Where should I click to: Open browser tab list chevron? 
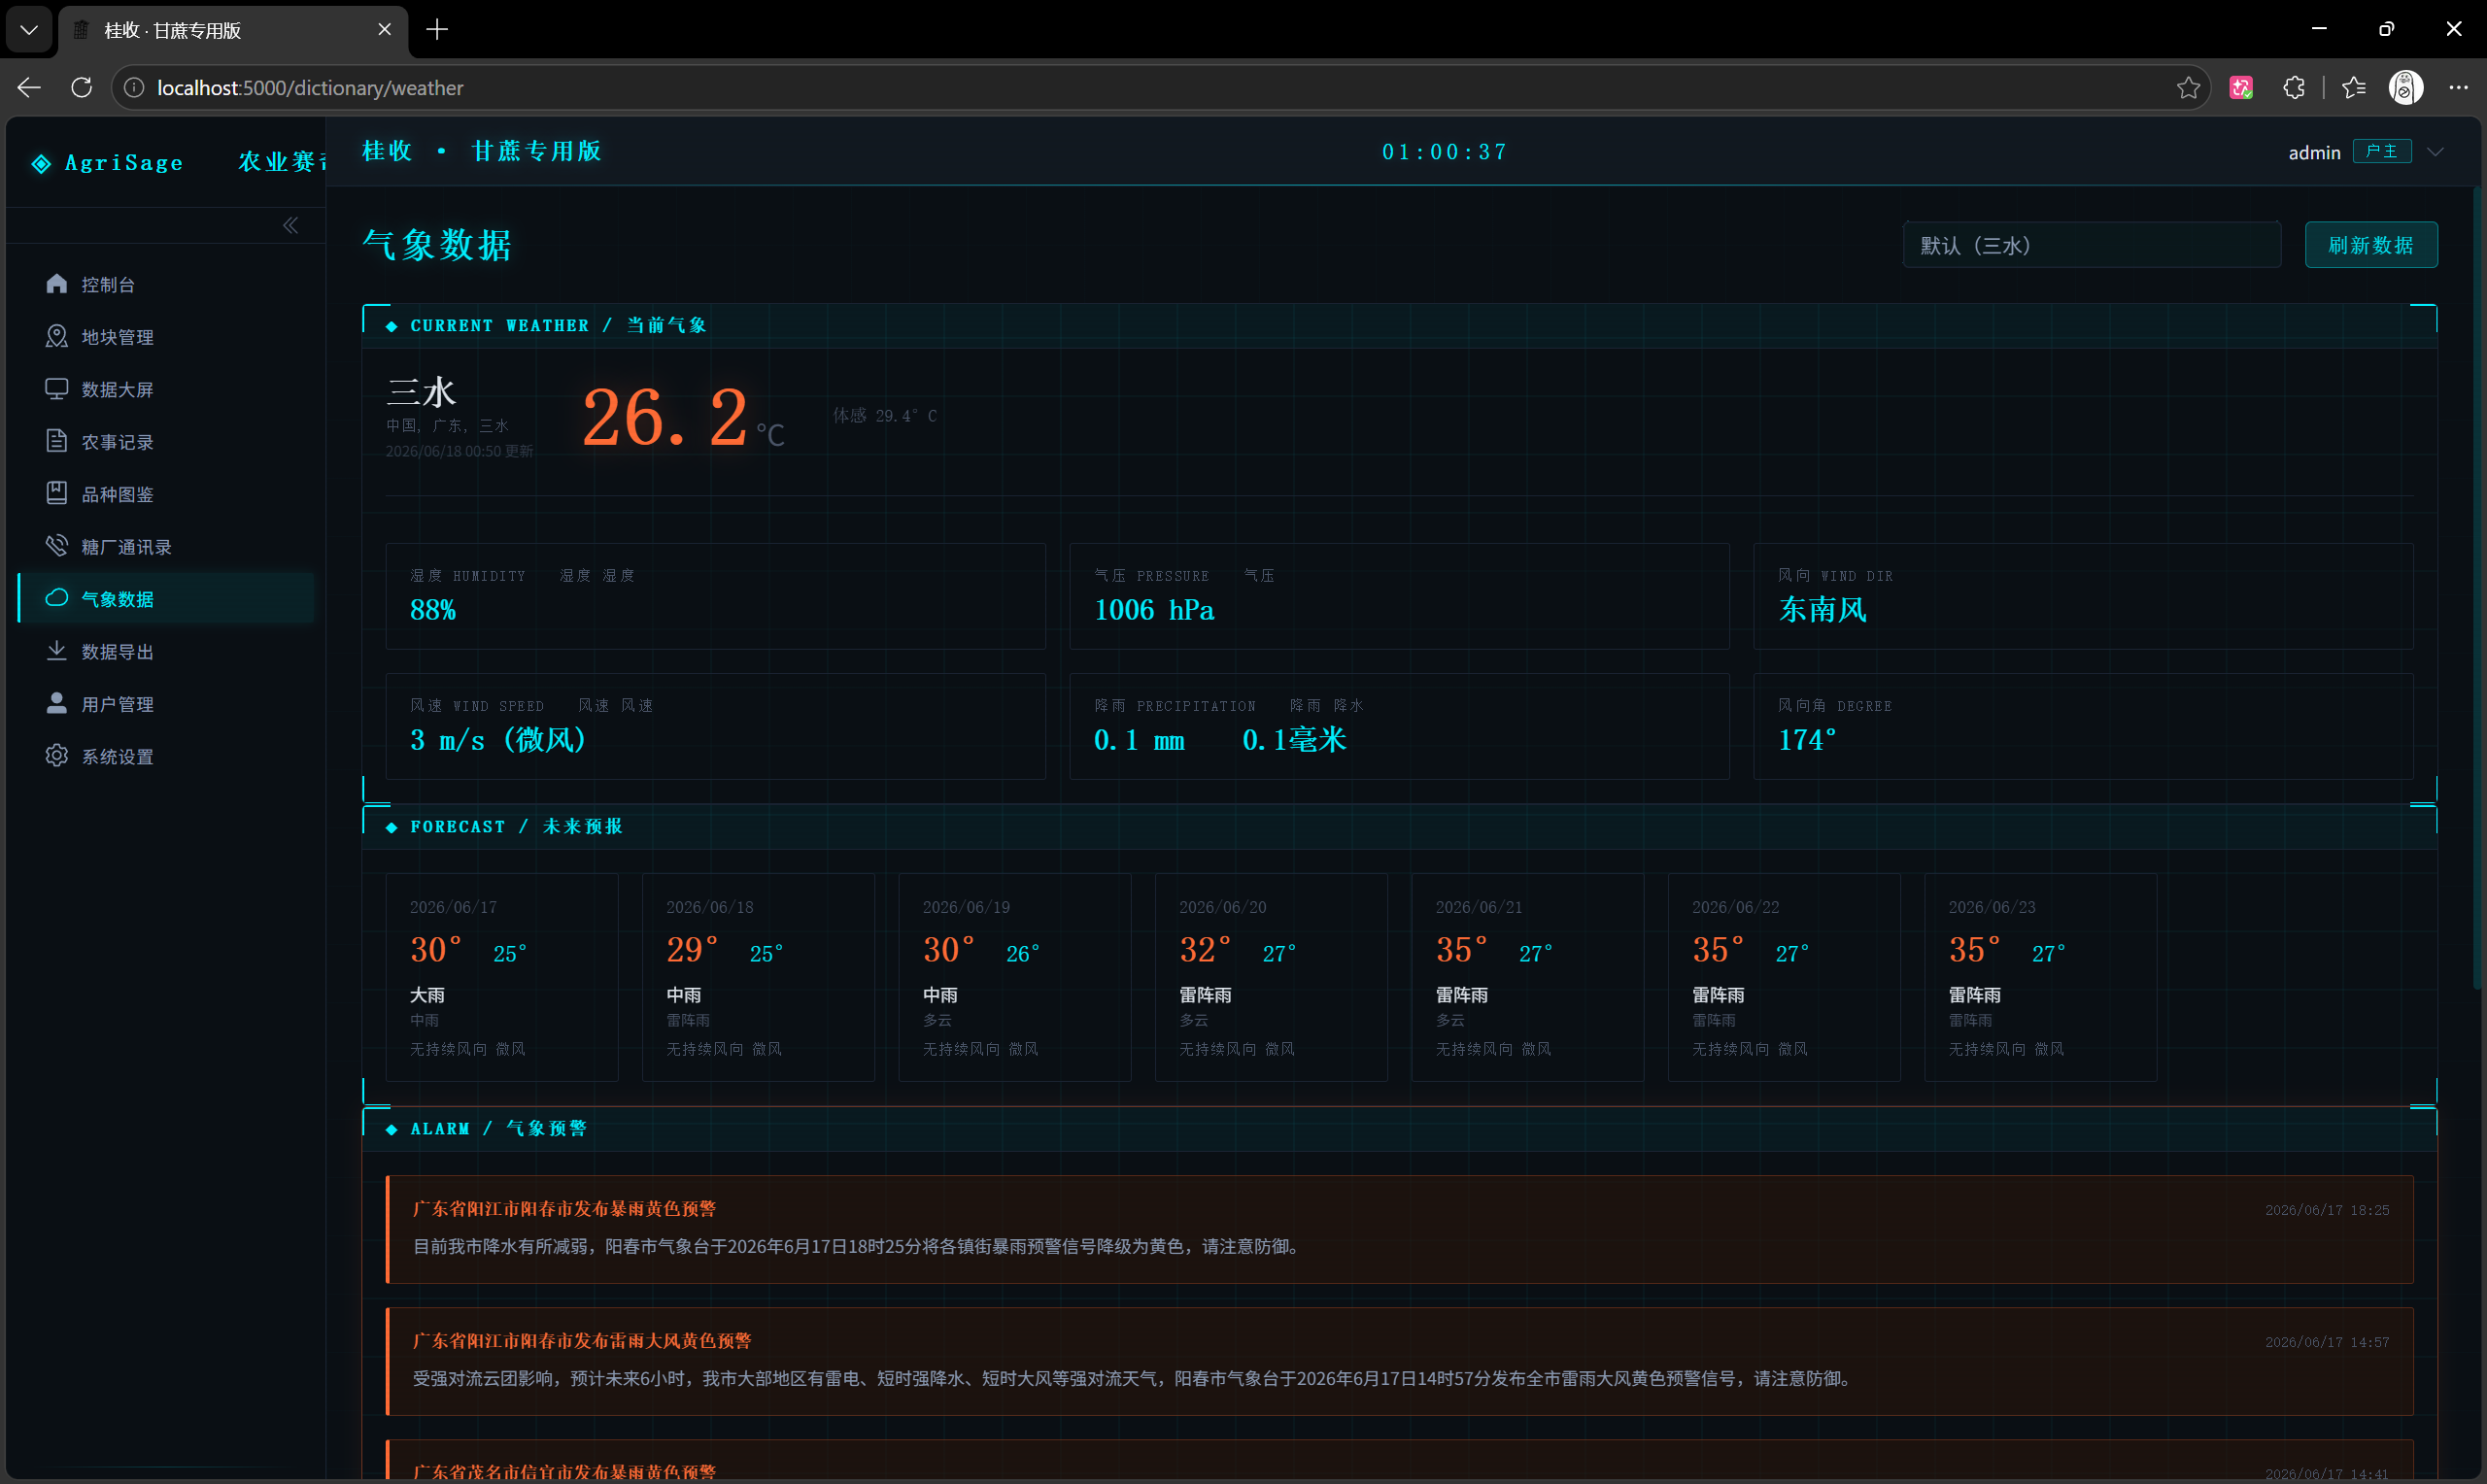coord(29,30)
